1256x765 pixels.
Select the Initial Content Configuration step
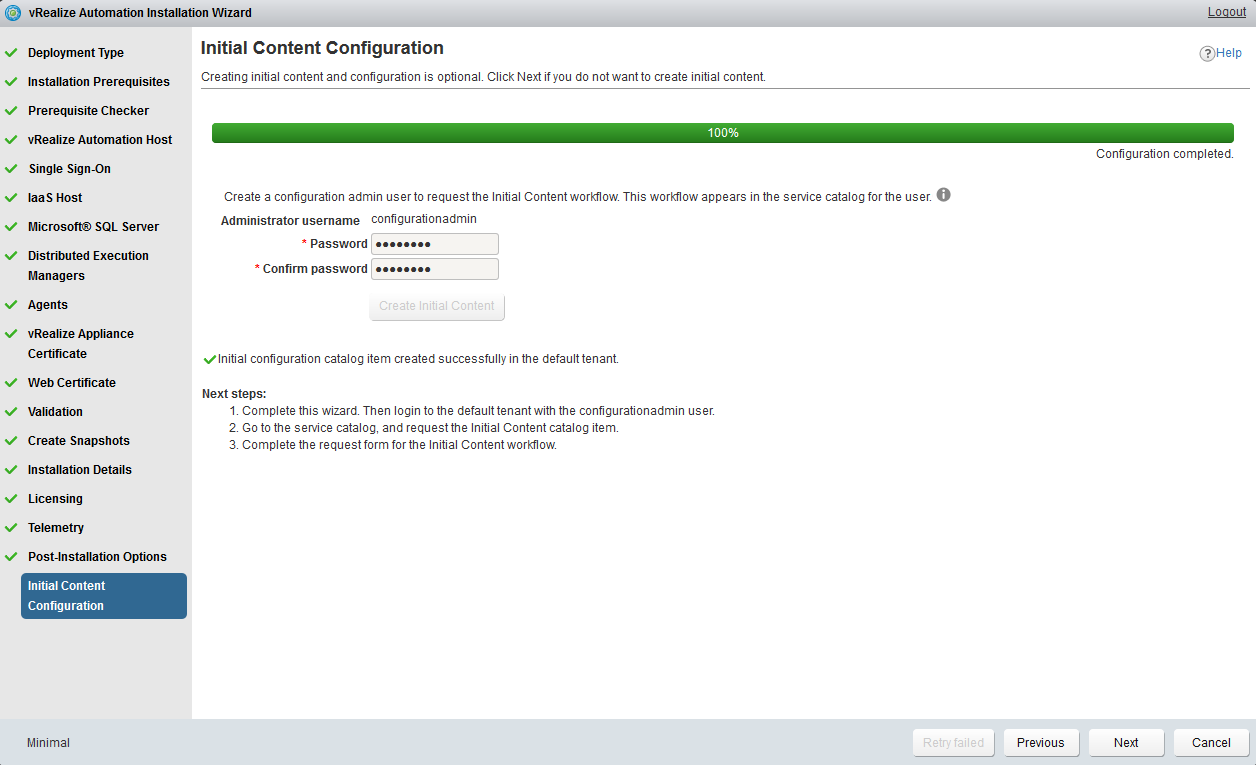click(x=103, y=596)
